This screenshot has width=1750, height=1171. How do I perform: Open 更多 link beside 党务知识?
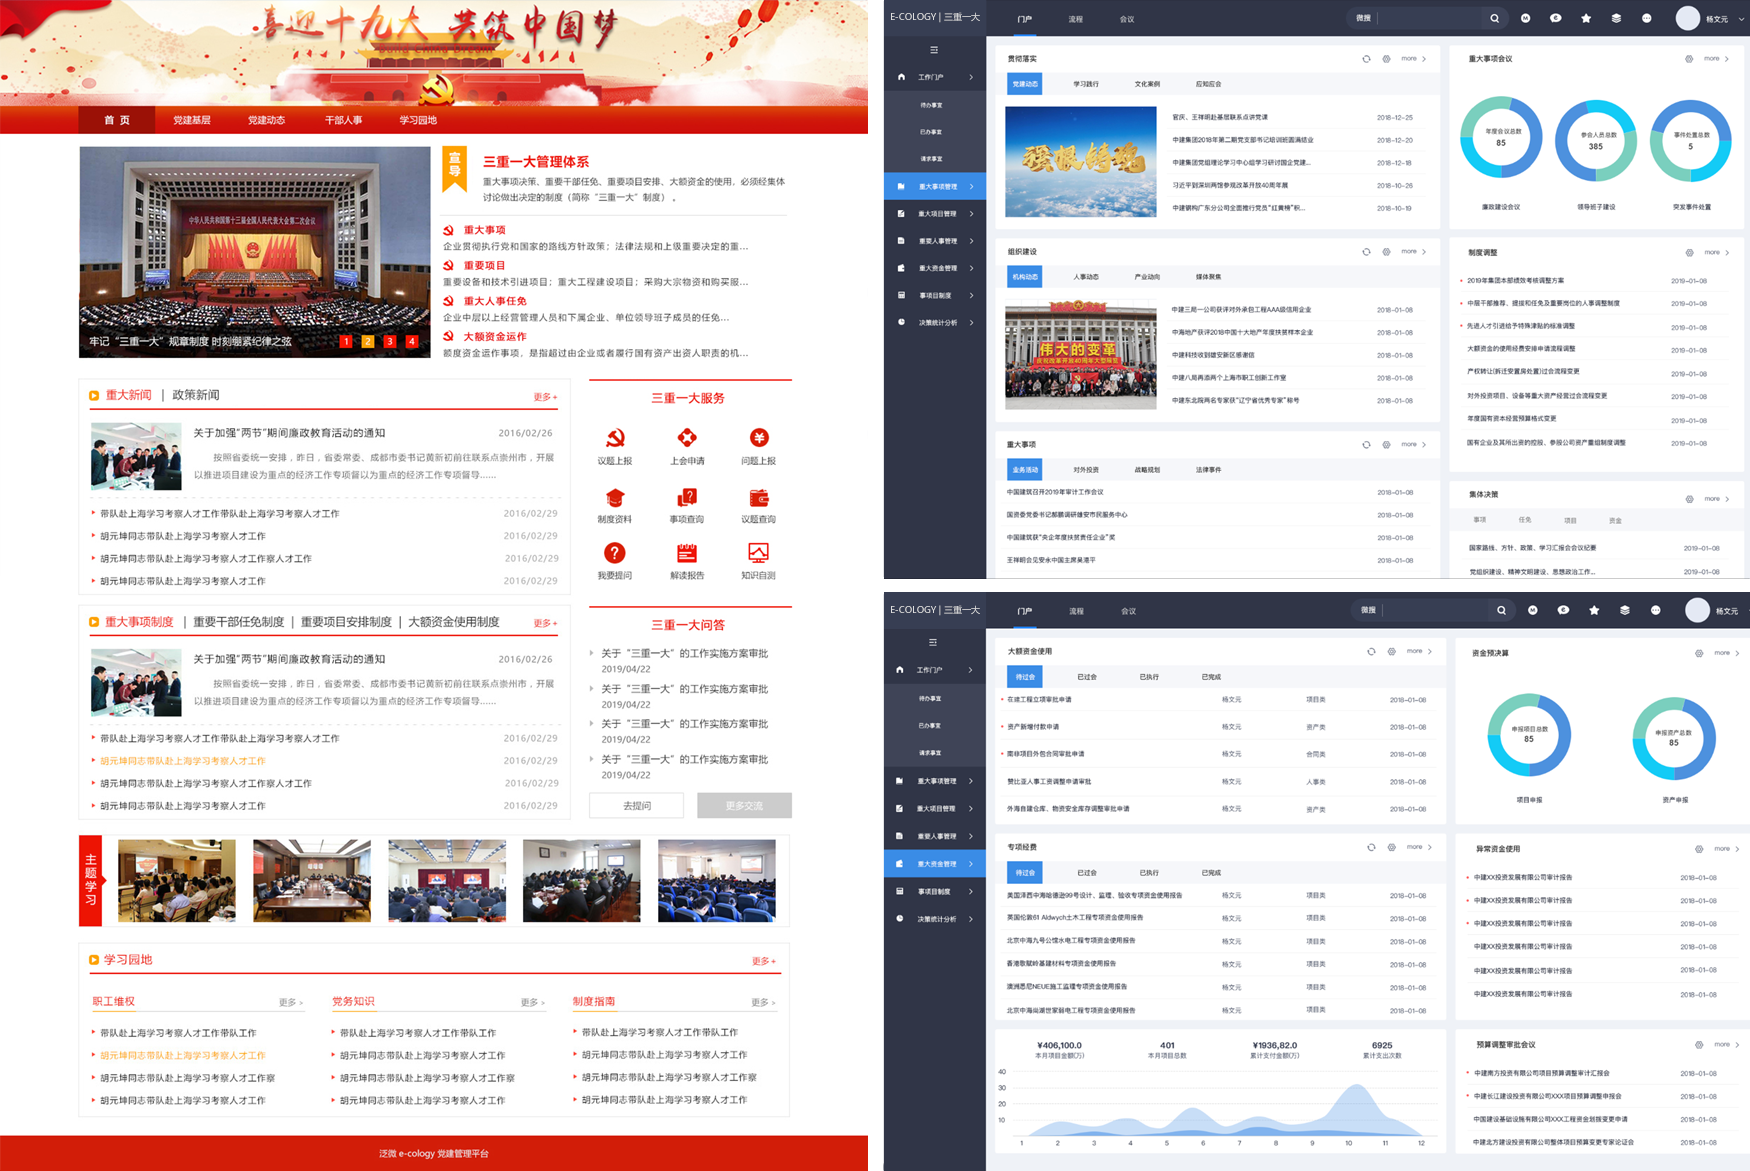tap(532, 1002)
